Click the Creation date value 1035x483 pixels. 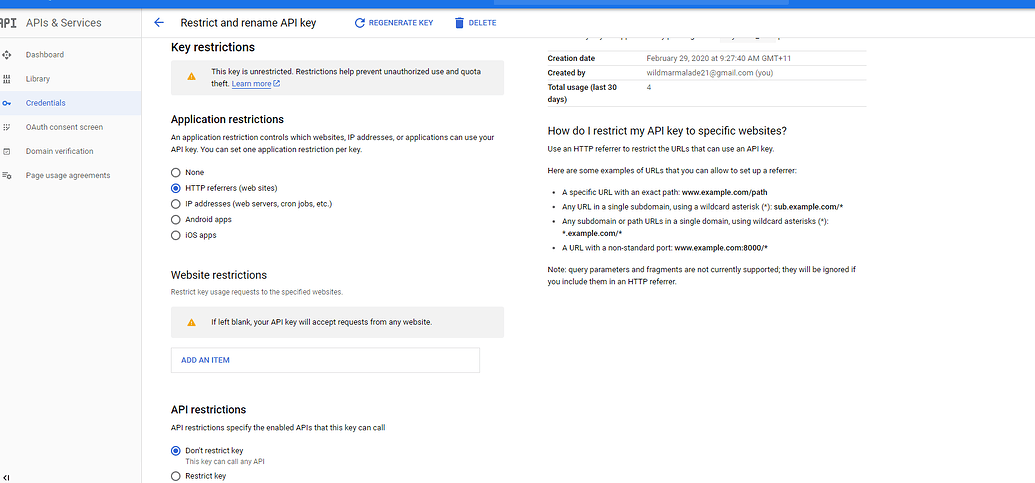tap(719, 59)
